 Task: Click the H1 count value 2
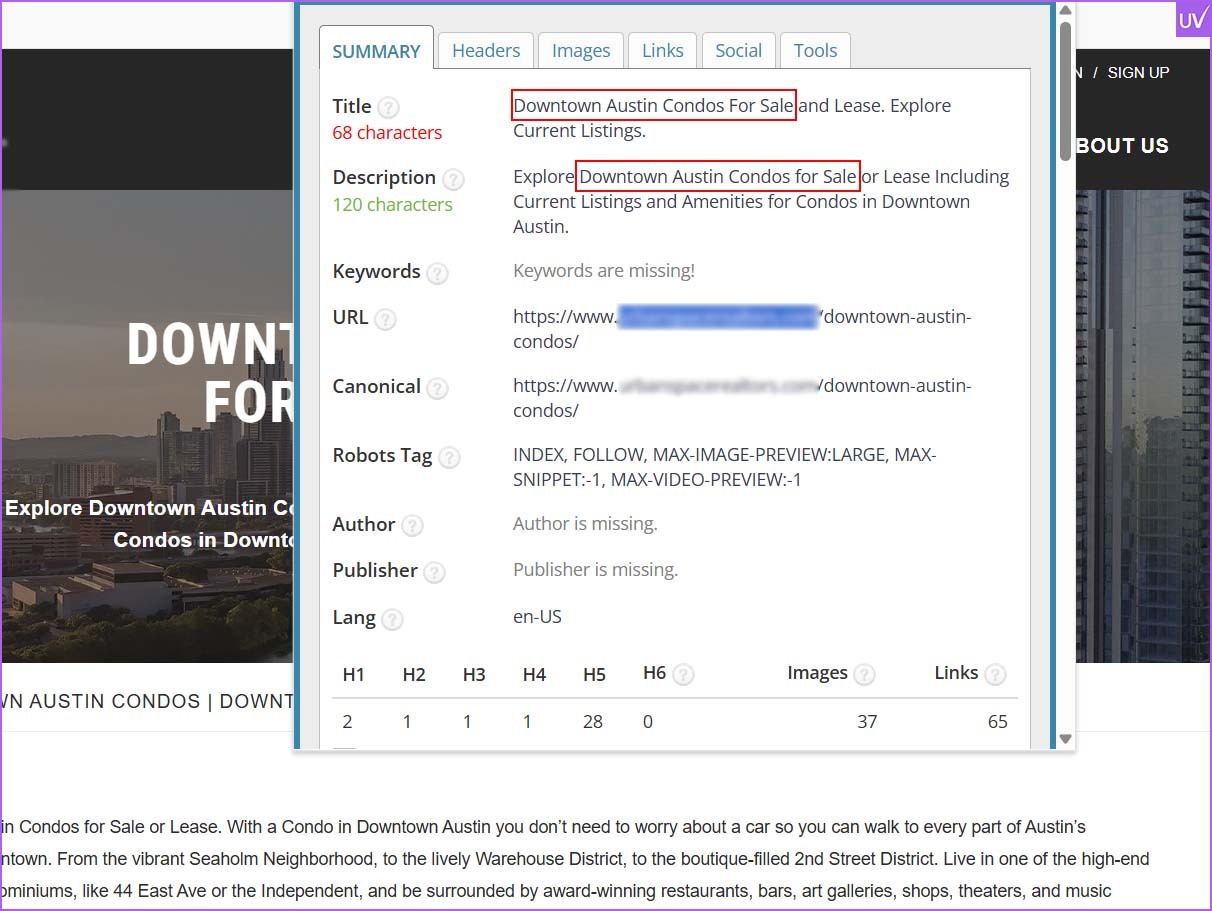pos(347,722)
